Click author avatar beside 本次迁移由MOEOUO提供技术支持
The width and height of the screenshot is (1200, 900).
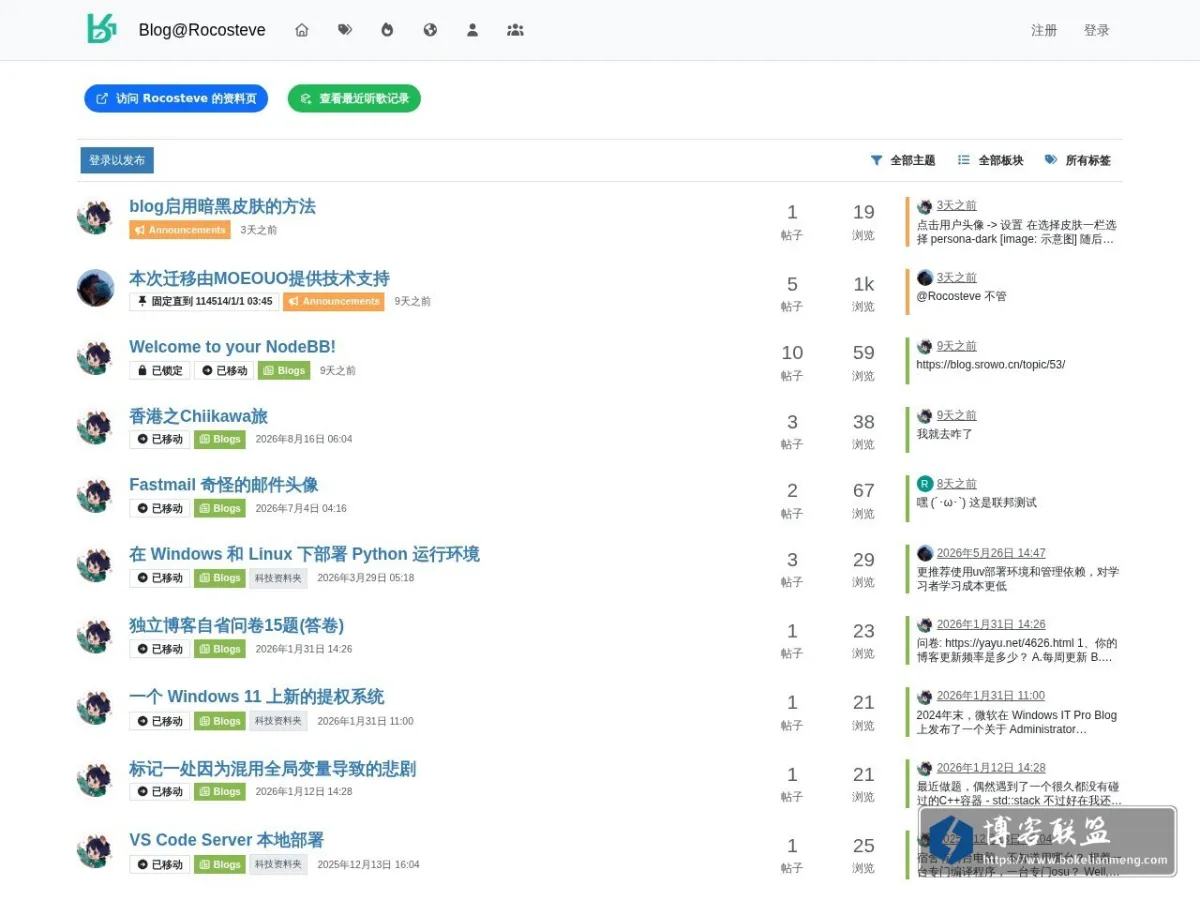click(96, 288)
